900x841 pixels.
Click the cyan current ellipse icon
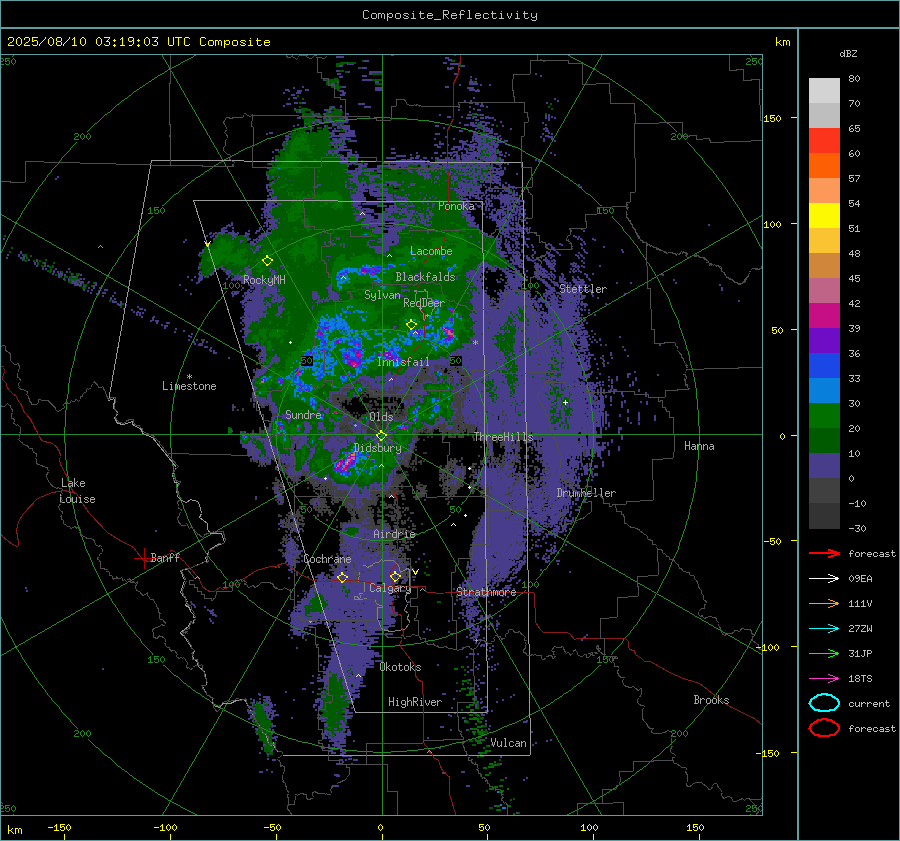tap(824, 703)
